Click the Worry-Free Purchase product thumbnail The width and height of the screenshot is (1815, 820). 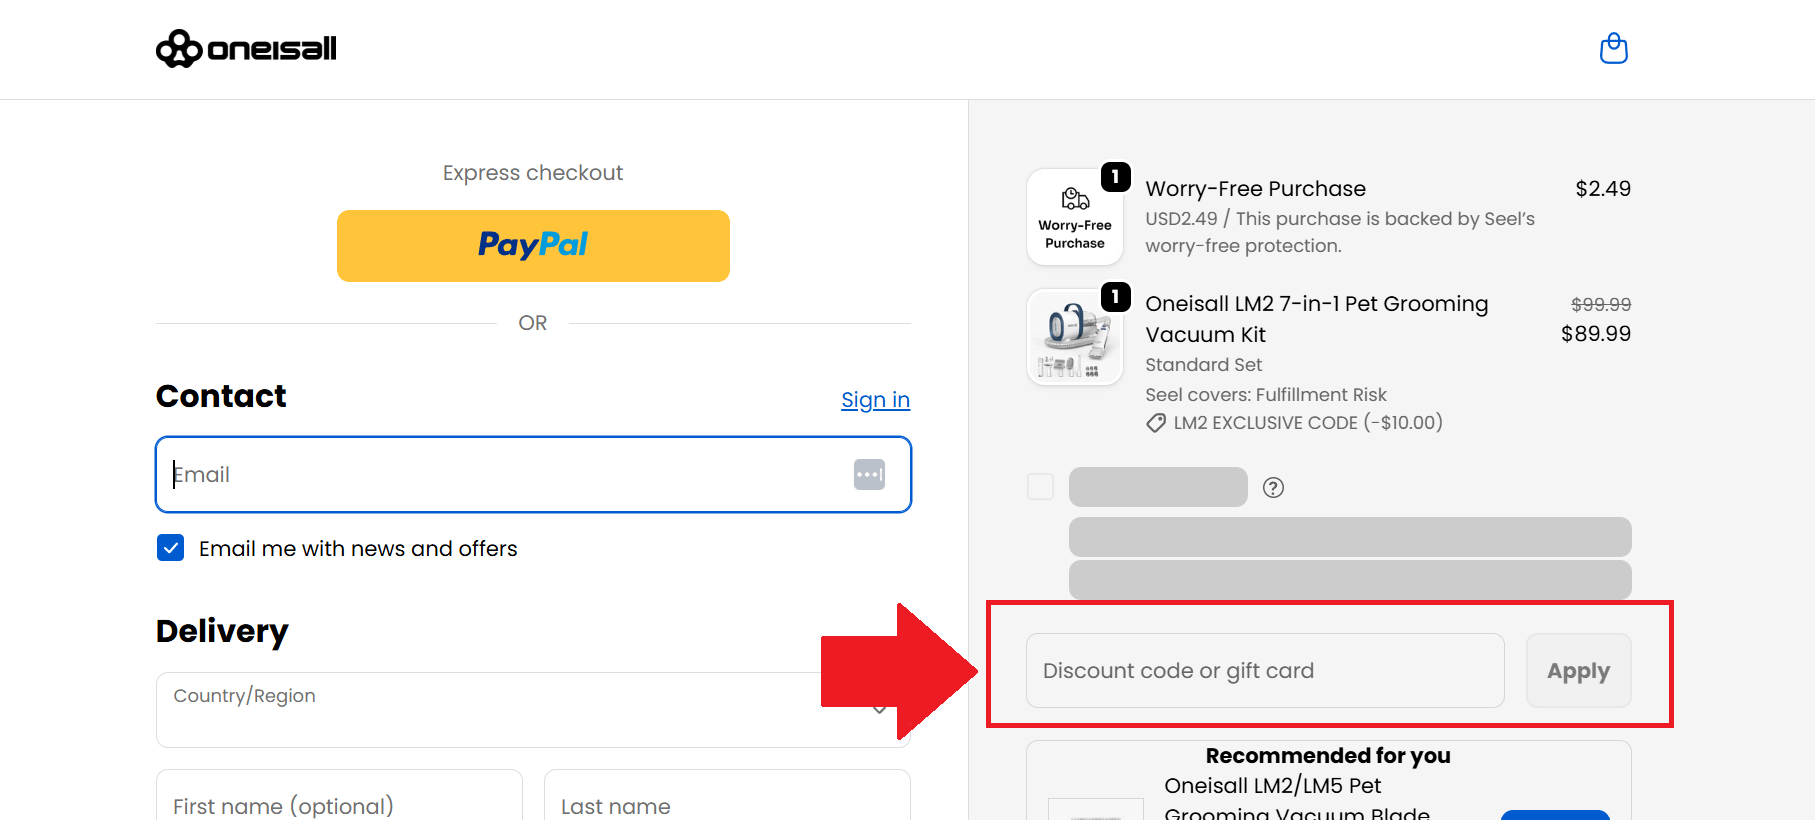point(1075,217)
